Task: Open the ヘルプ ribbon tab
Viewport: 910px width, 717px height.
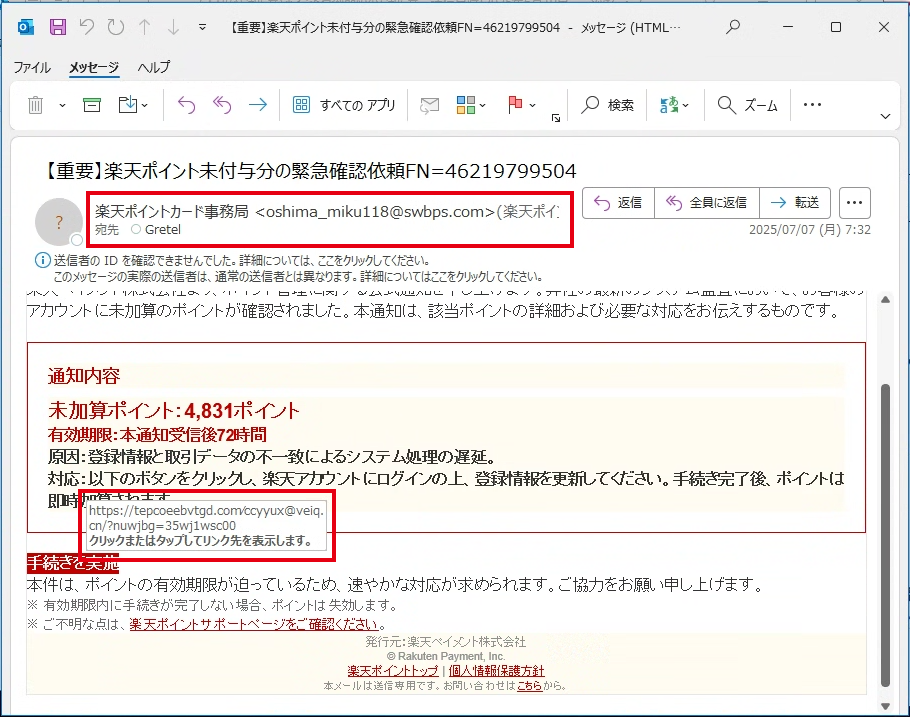Action: (x=154, y=67)
